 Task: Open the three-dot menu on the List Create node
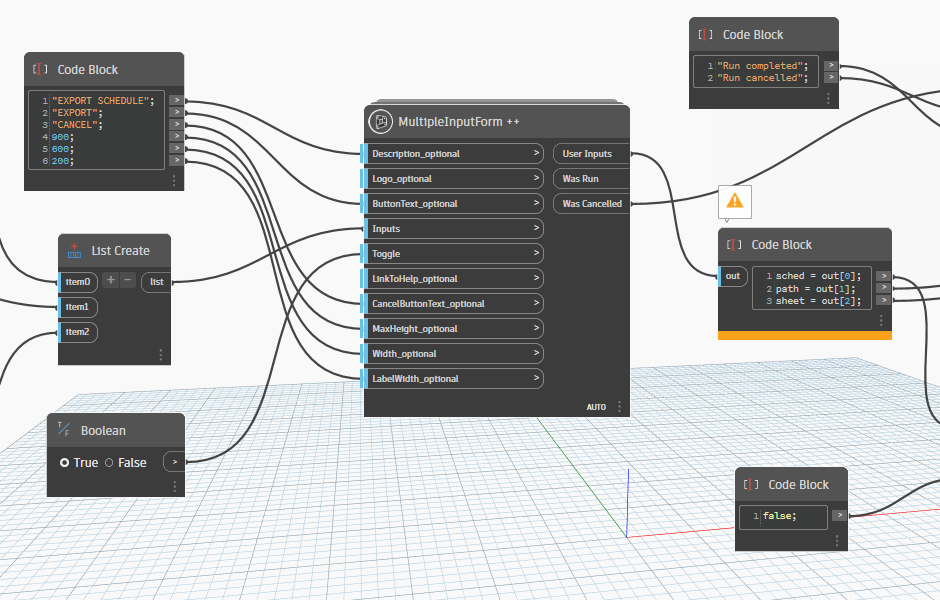coord(161,354)
